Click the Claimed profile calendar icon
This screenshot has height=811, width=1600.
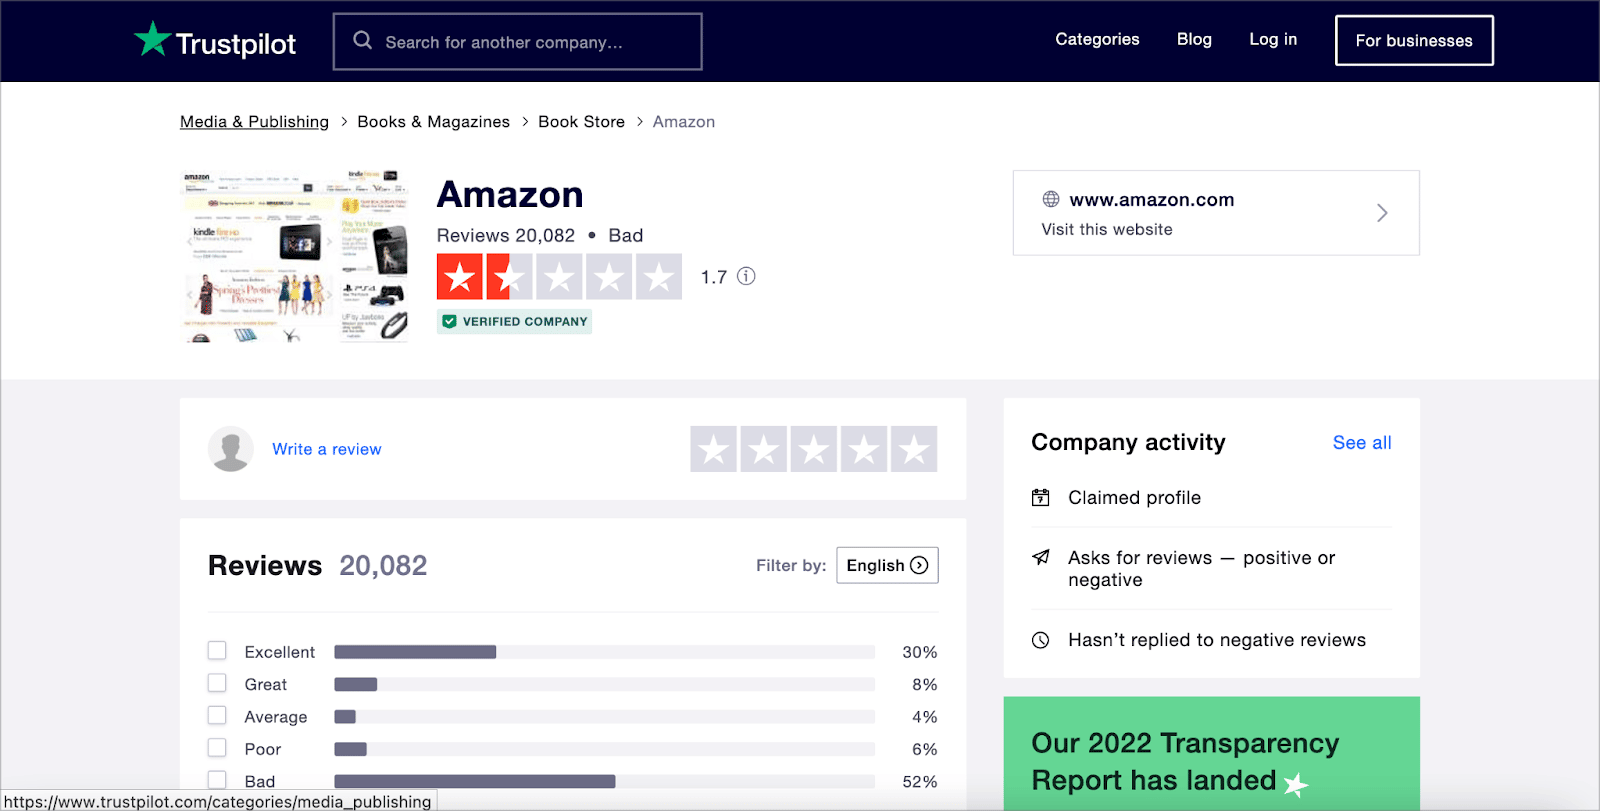1041,497
